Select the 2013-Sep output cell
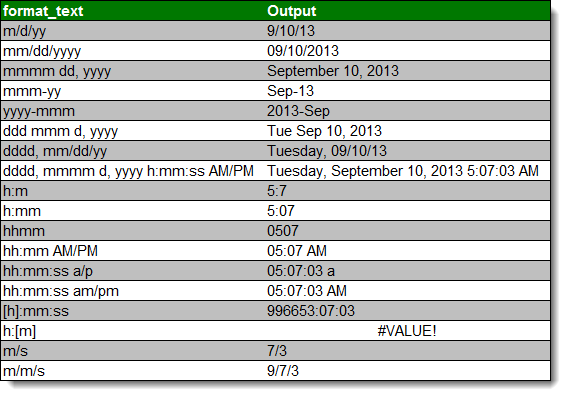 coord(408,111)
